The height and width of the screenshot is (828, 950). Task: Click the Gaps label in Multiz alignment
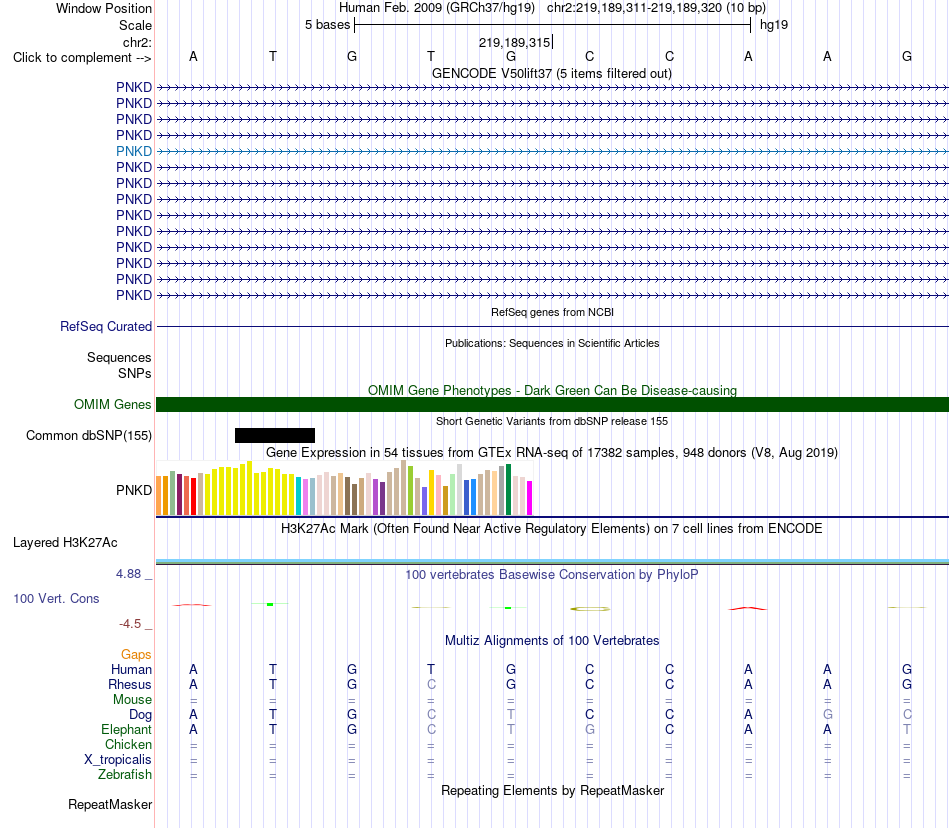pyautogui.click(x=136, y=654)
